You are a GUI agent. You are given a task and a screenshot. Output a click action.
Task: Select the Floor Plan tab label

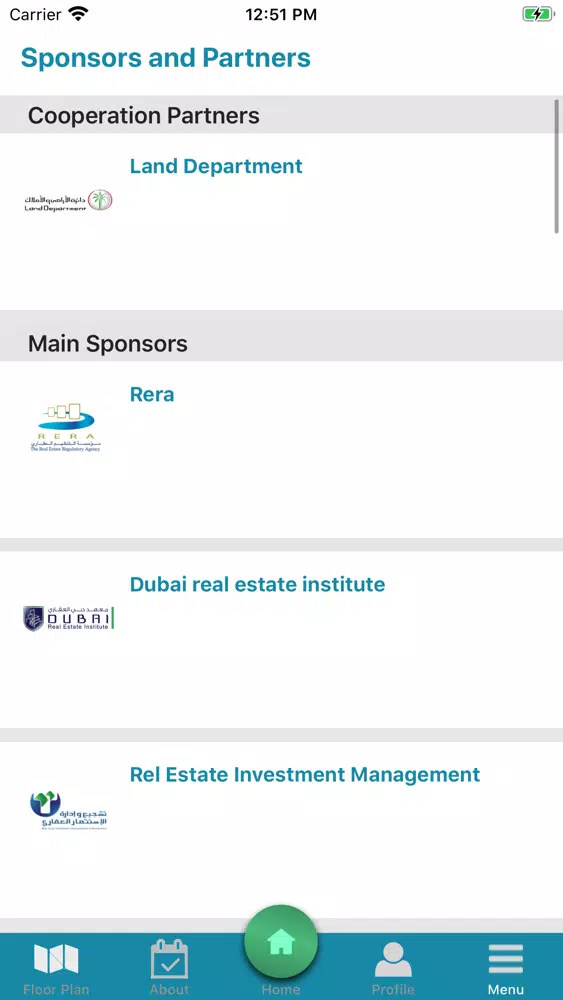coord(56,990)
